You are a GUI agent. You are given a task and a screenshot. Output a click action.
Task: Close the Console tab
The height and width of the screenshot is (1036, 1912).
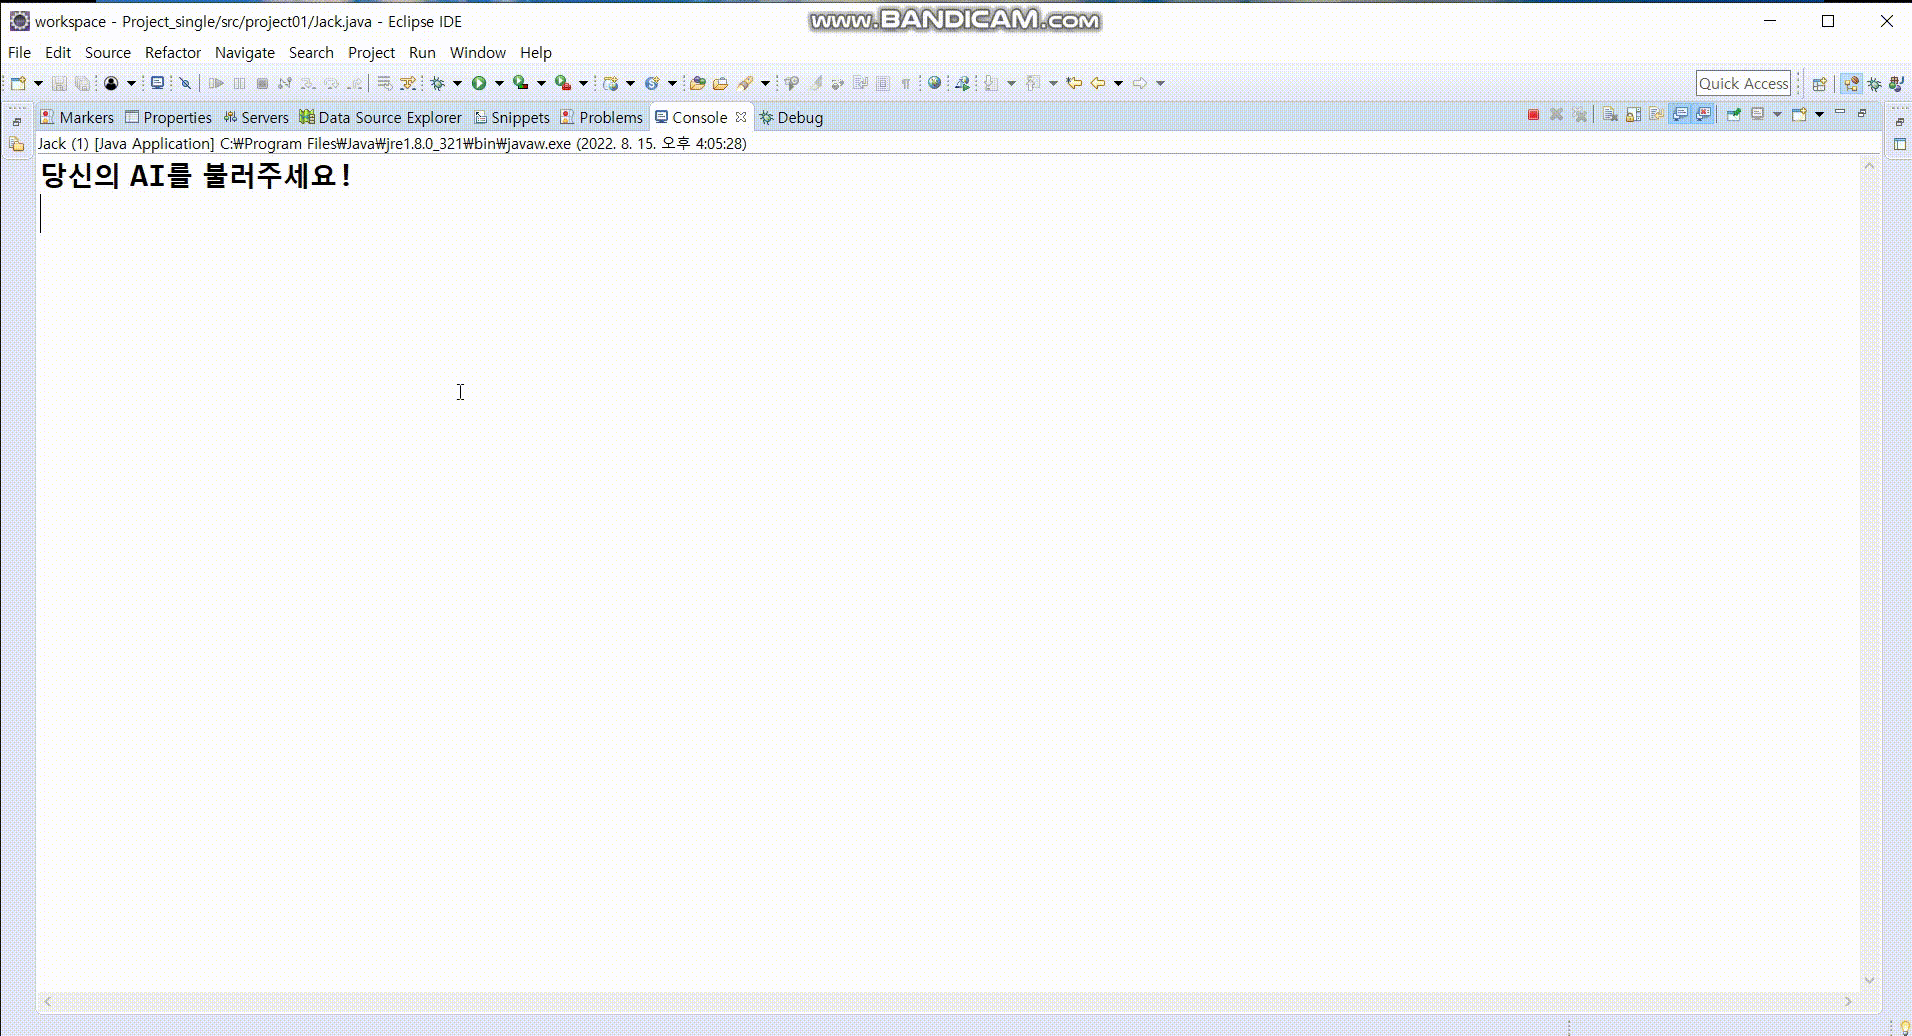click(741, 117)
